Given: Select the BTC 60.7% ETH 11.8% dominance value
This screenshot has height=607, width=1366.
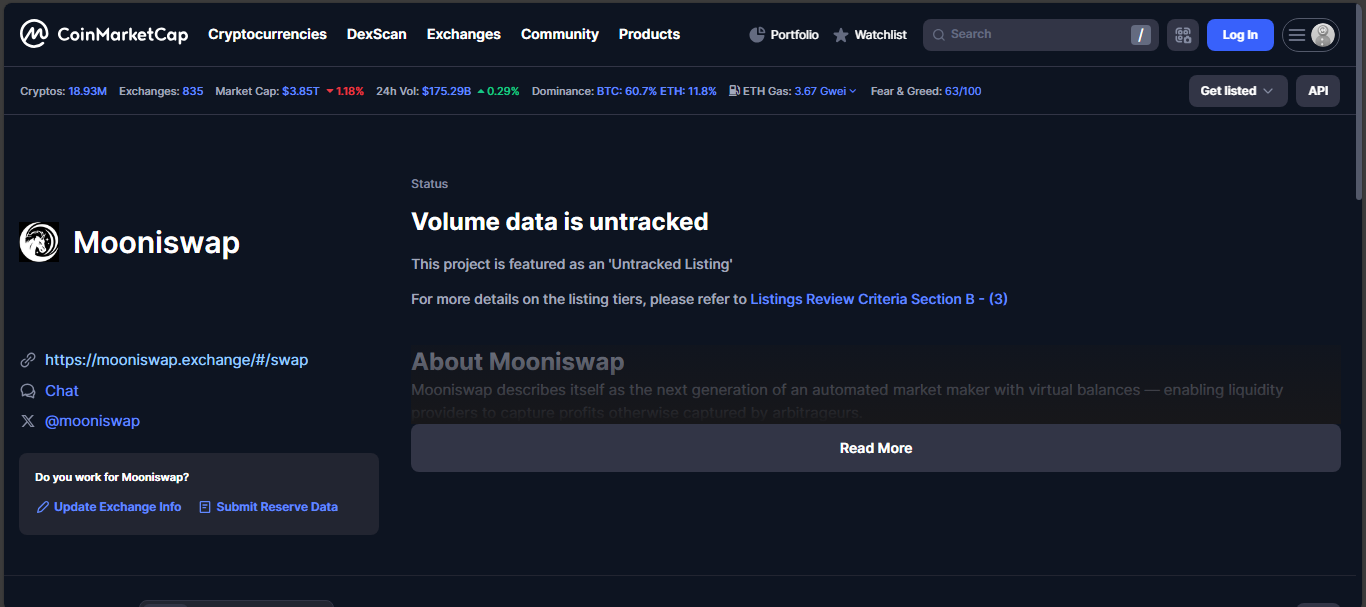Looking at the screenshot, I should [x=657, y=91].
